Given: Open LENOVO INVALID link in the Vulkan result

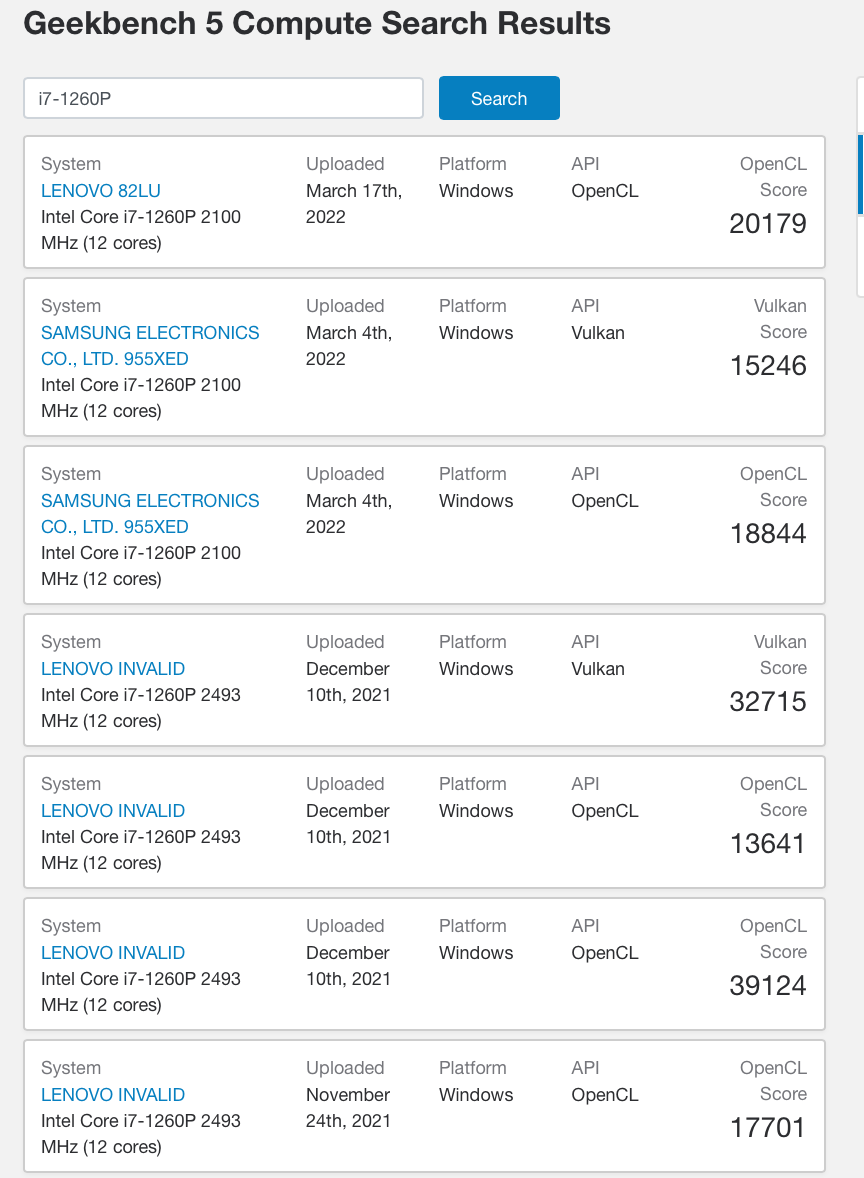Looking at the screenshot, I should pos(113,668).
